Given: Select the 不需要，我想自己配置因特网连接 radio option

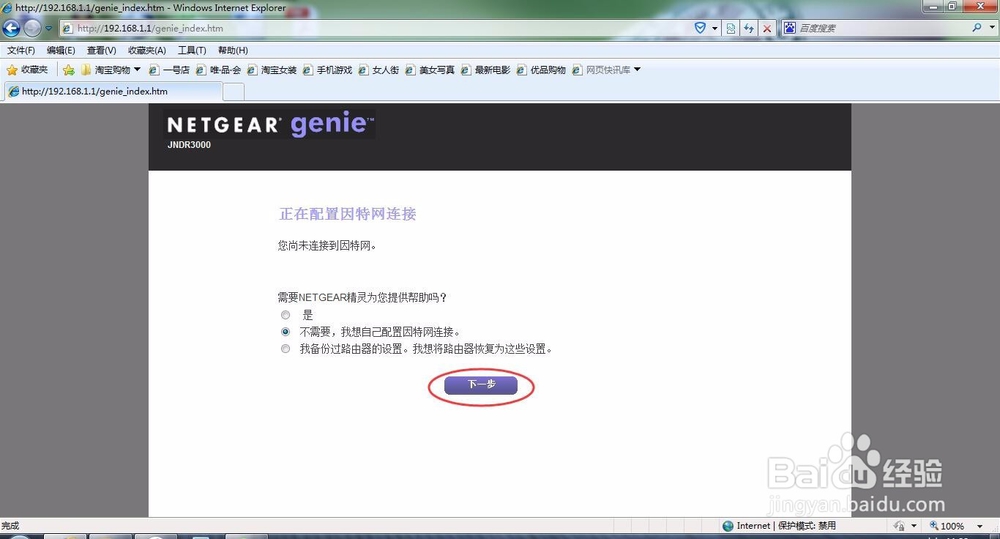Looking at the screenshot, I should click(x=285, y=332).
